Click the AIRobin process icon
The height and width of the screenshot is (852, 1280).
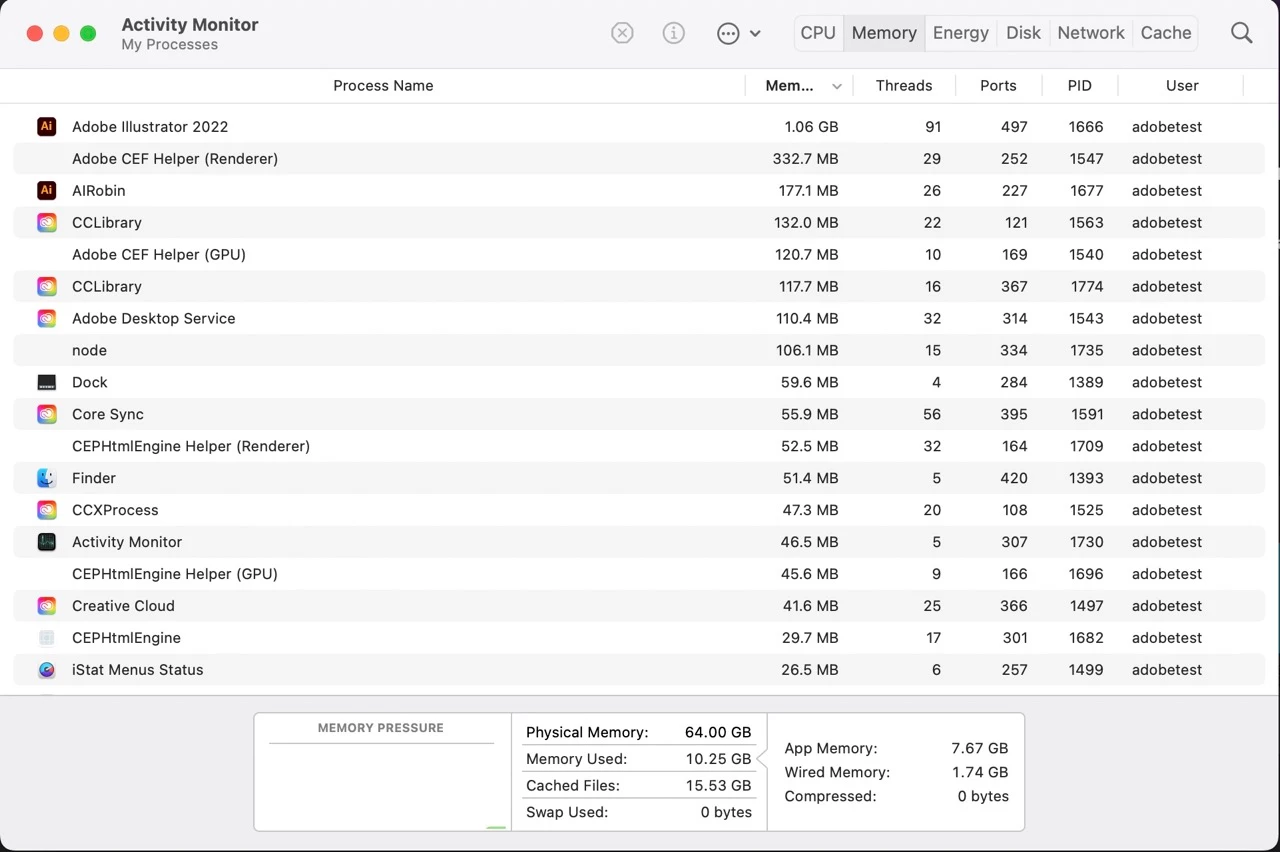pyautogui.click(x=47, y=191)
